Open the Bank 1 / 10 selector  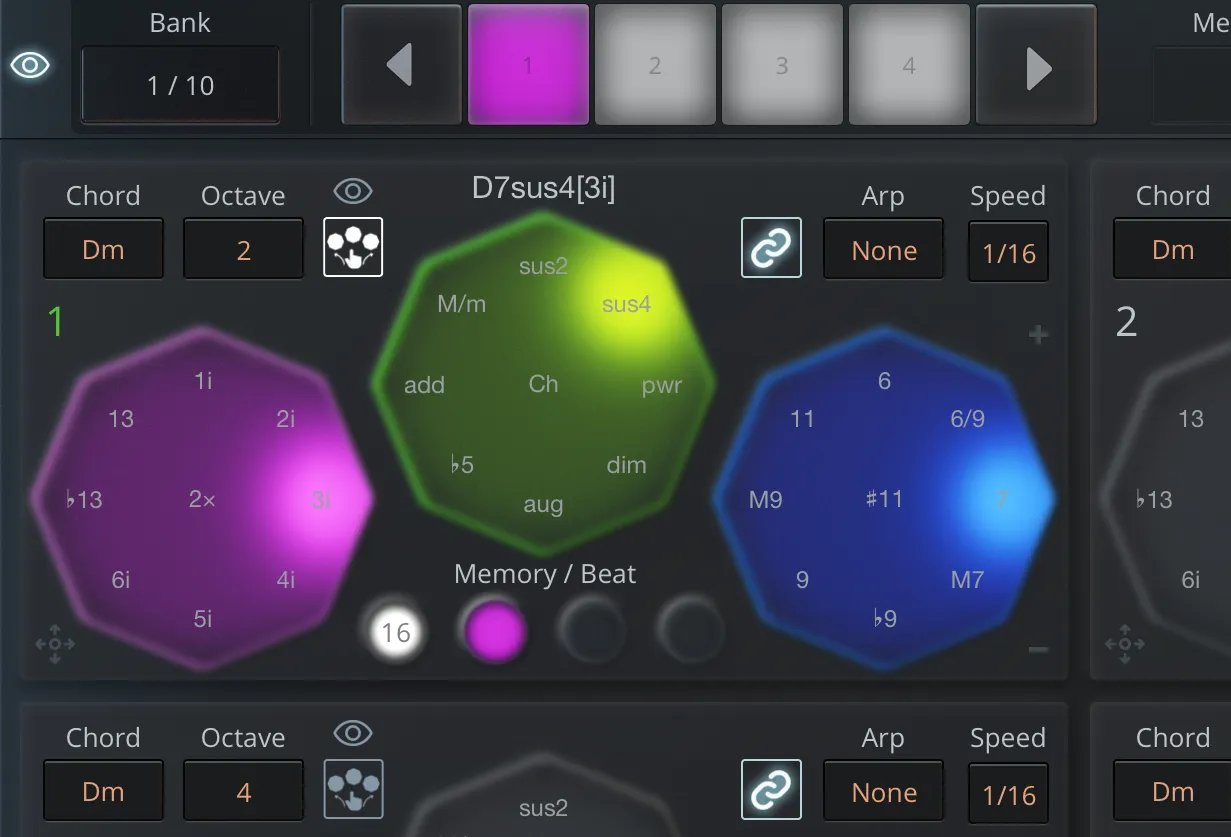(180, 85)
